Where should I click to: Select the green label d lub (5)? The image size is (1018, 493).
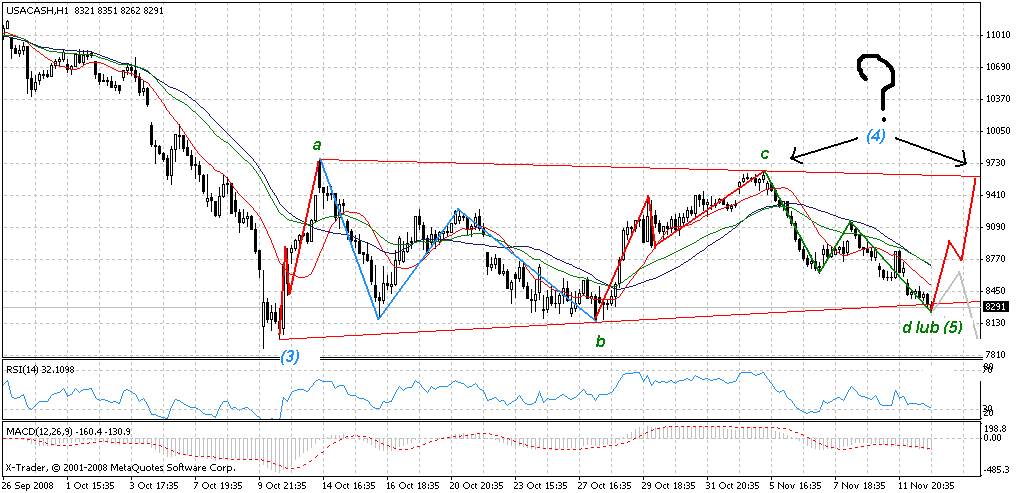click(x=932, y=327)
